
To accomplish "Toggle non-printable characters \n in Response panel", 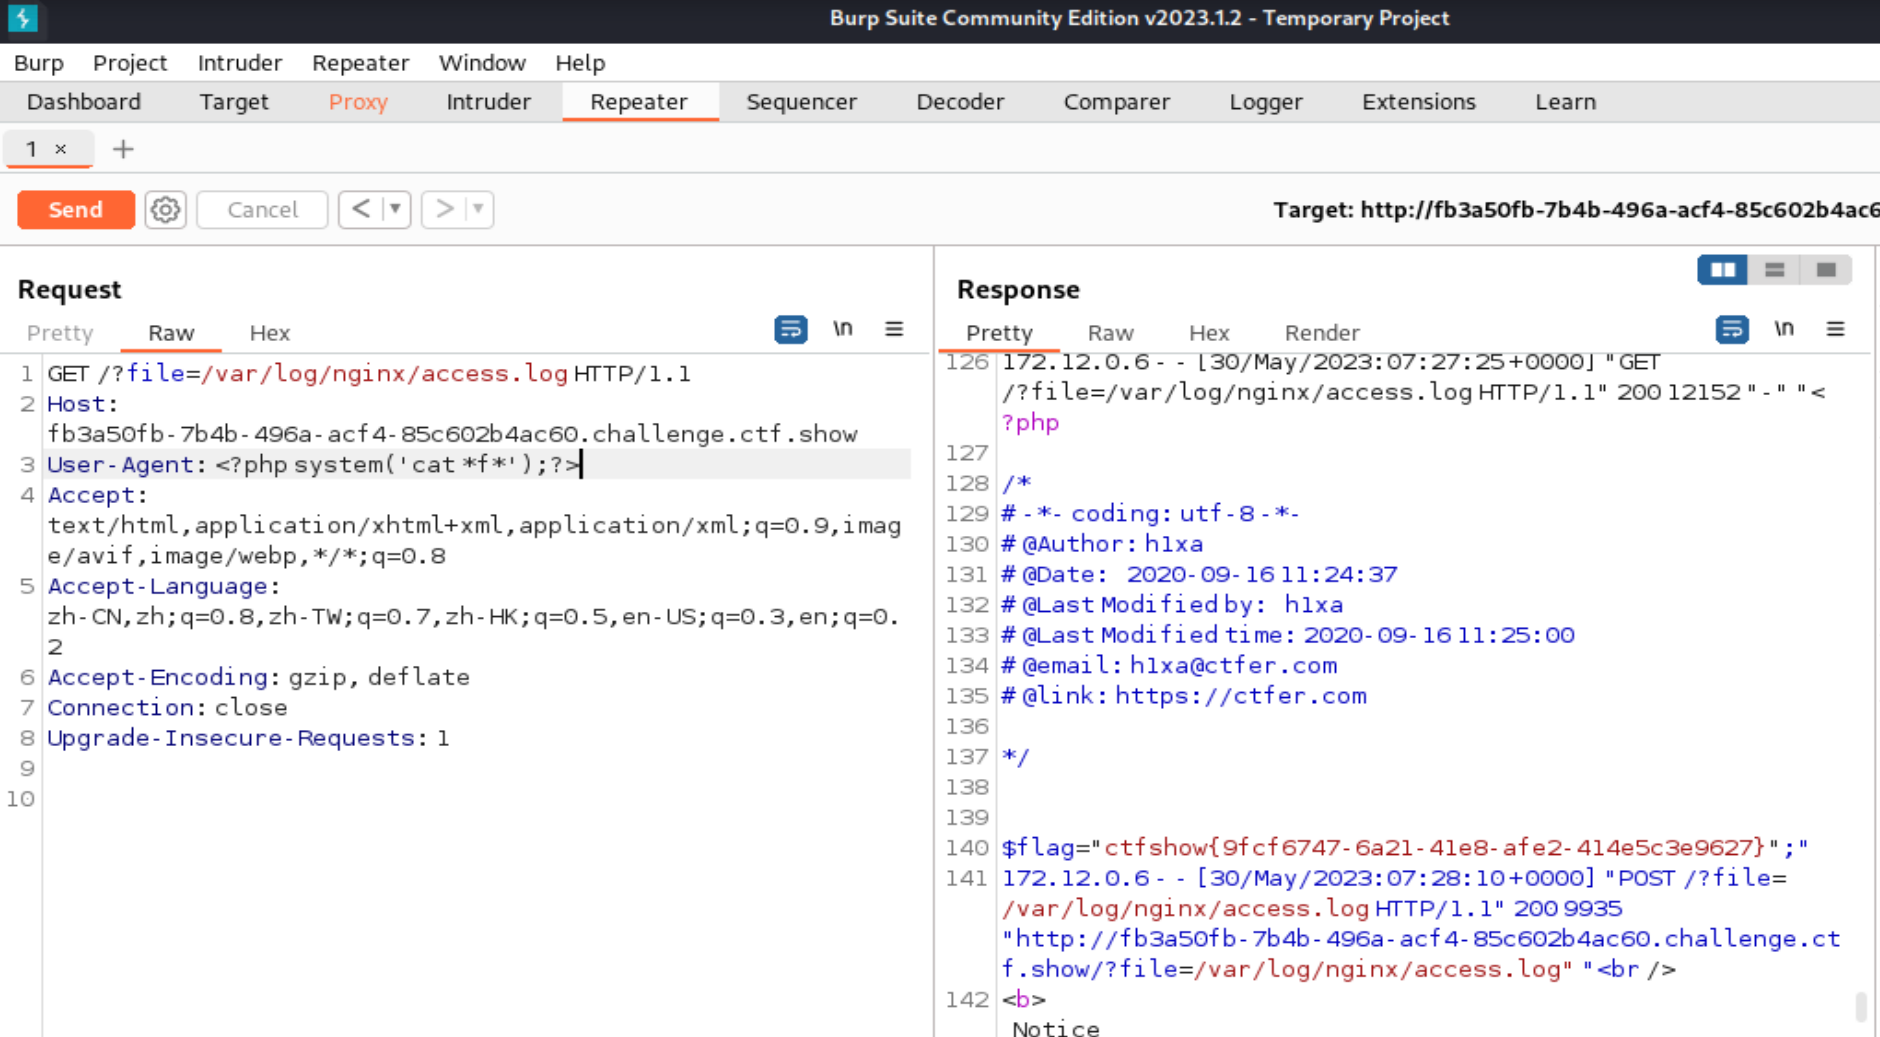I will (x=1784, y=329).
